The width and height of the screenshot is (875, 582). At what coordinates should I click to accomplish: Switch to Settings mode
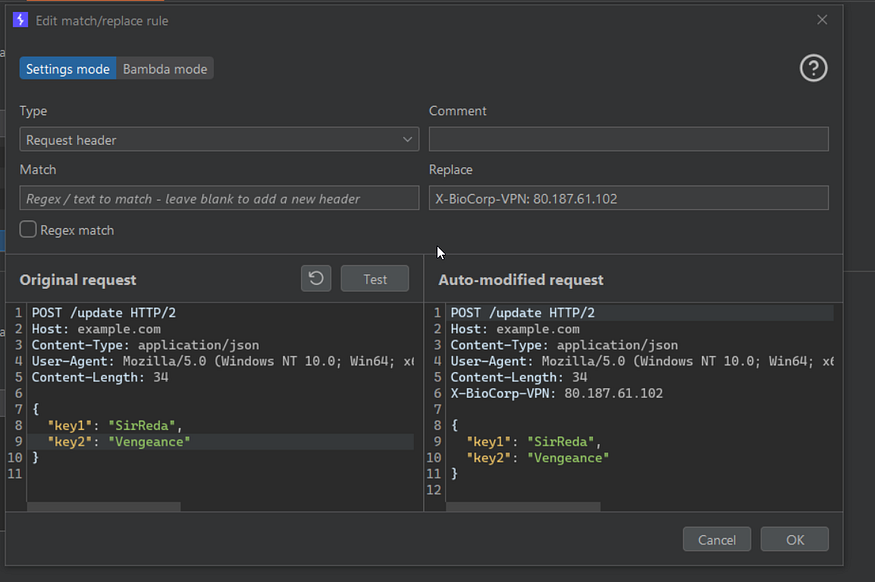point(68,69)
